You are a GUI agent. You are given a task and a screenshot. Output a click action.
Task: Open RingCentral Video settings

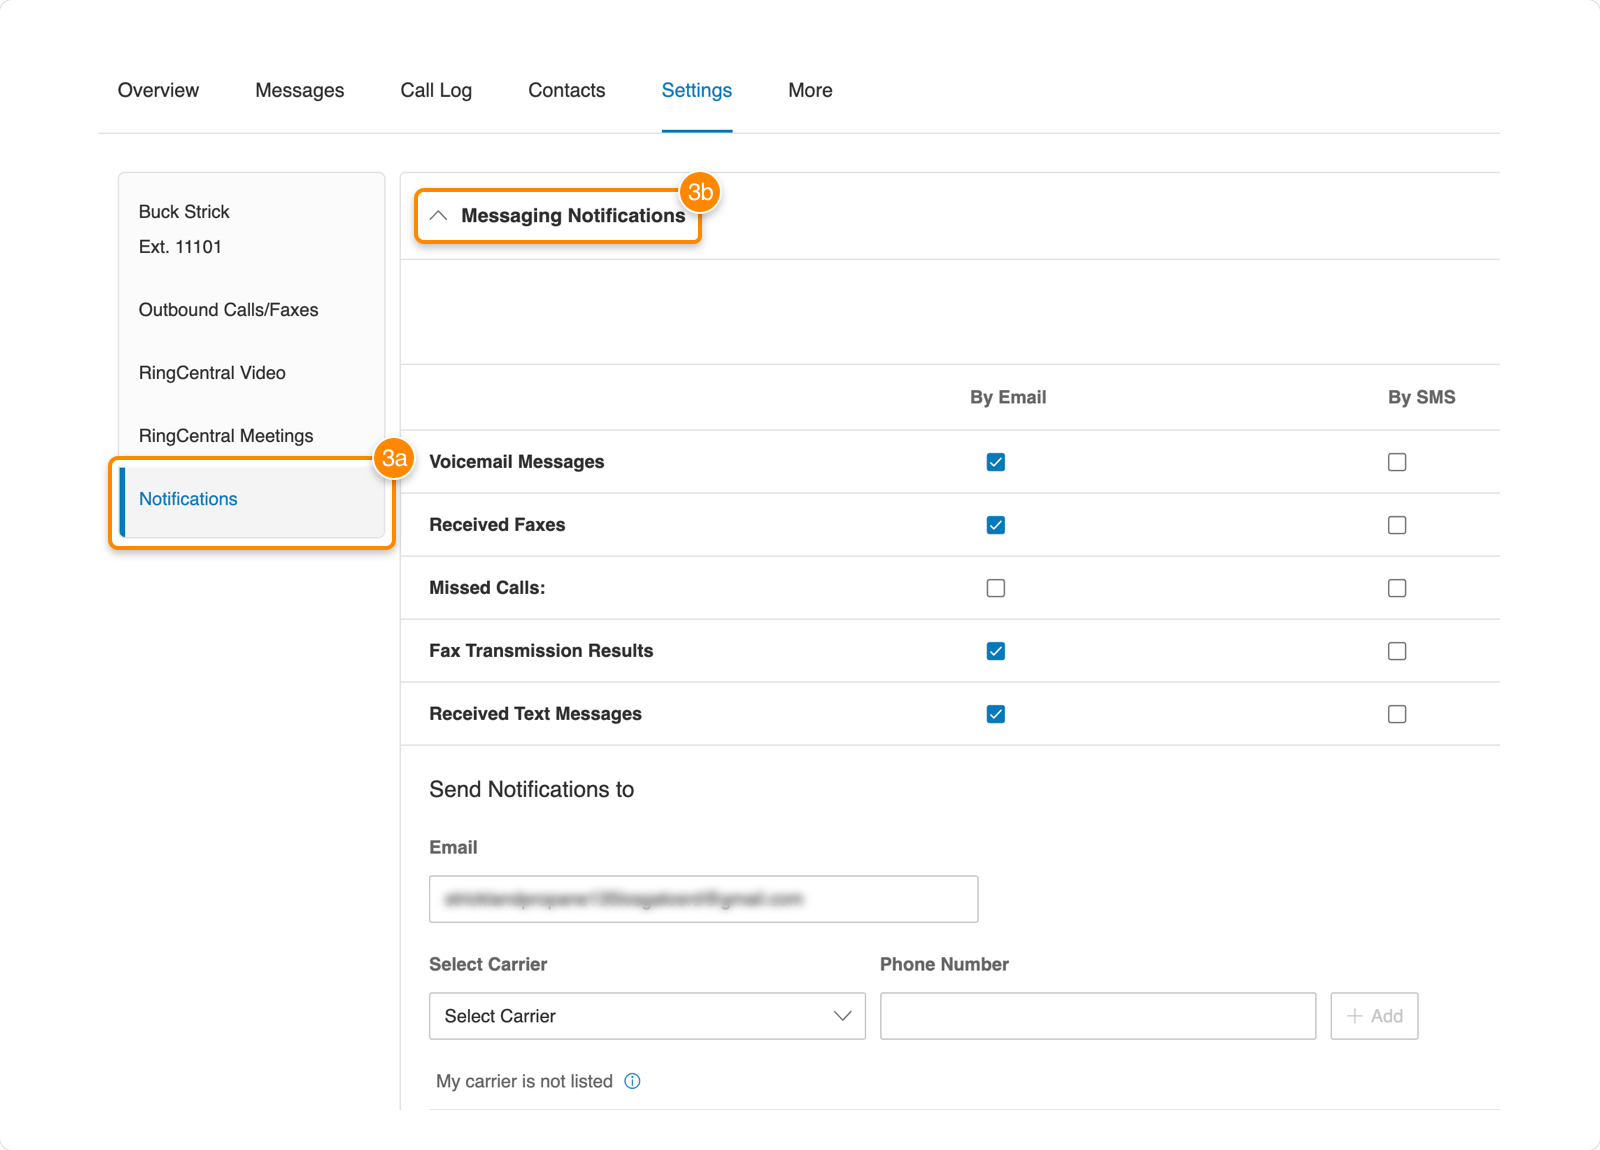click(212, 373)
